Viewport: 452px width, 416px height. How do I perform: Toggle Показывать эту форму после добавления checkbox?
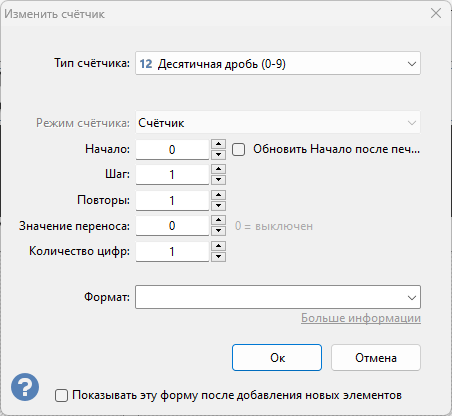click(61, 395)
